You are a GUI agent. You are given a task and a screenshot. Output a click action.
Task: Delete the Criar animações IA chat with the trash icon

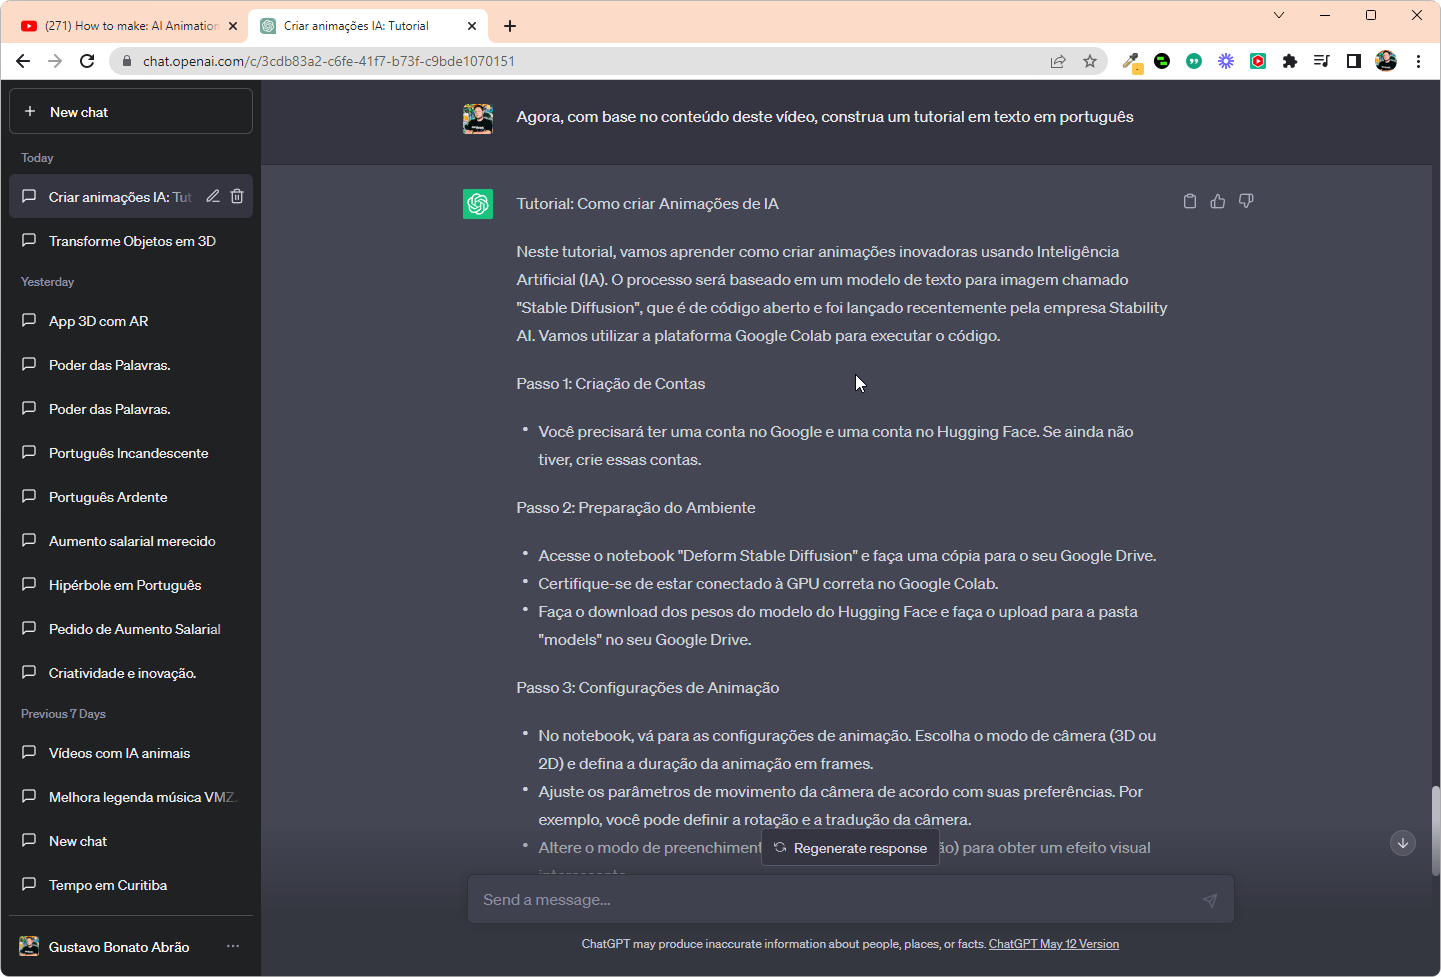pos(237,196)
